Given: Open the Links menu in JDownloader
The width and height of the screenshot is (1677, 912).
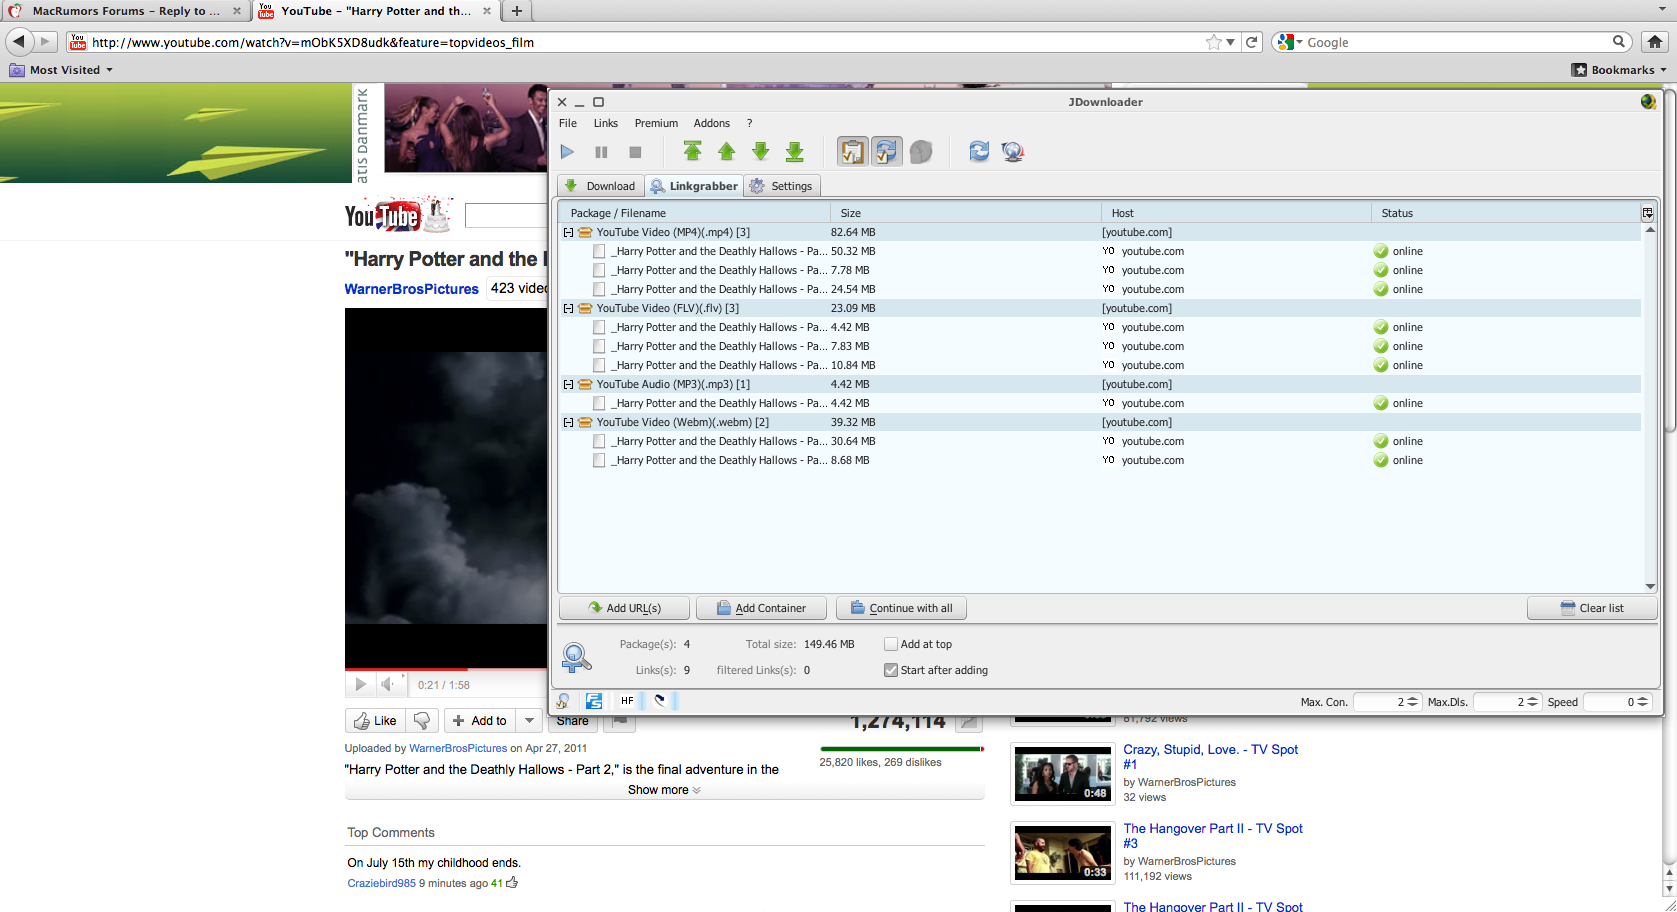Looking at the screenshot, I should click(606, 124).
